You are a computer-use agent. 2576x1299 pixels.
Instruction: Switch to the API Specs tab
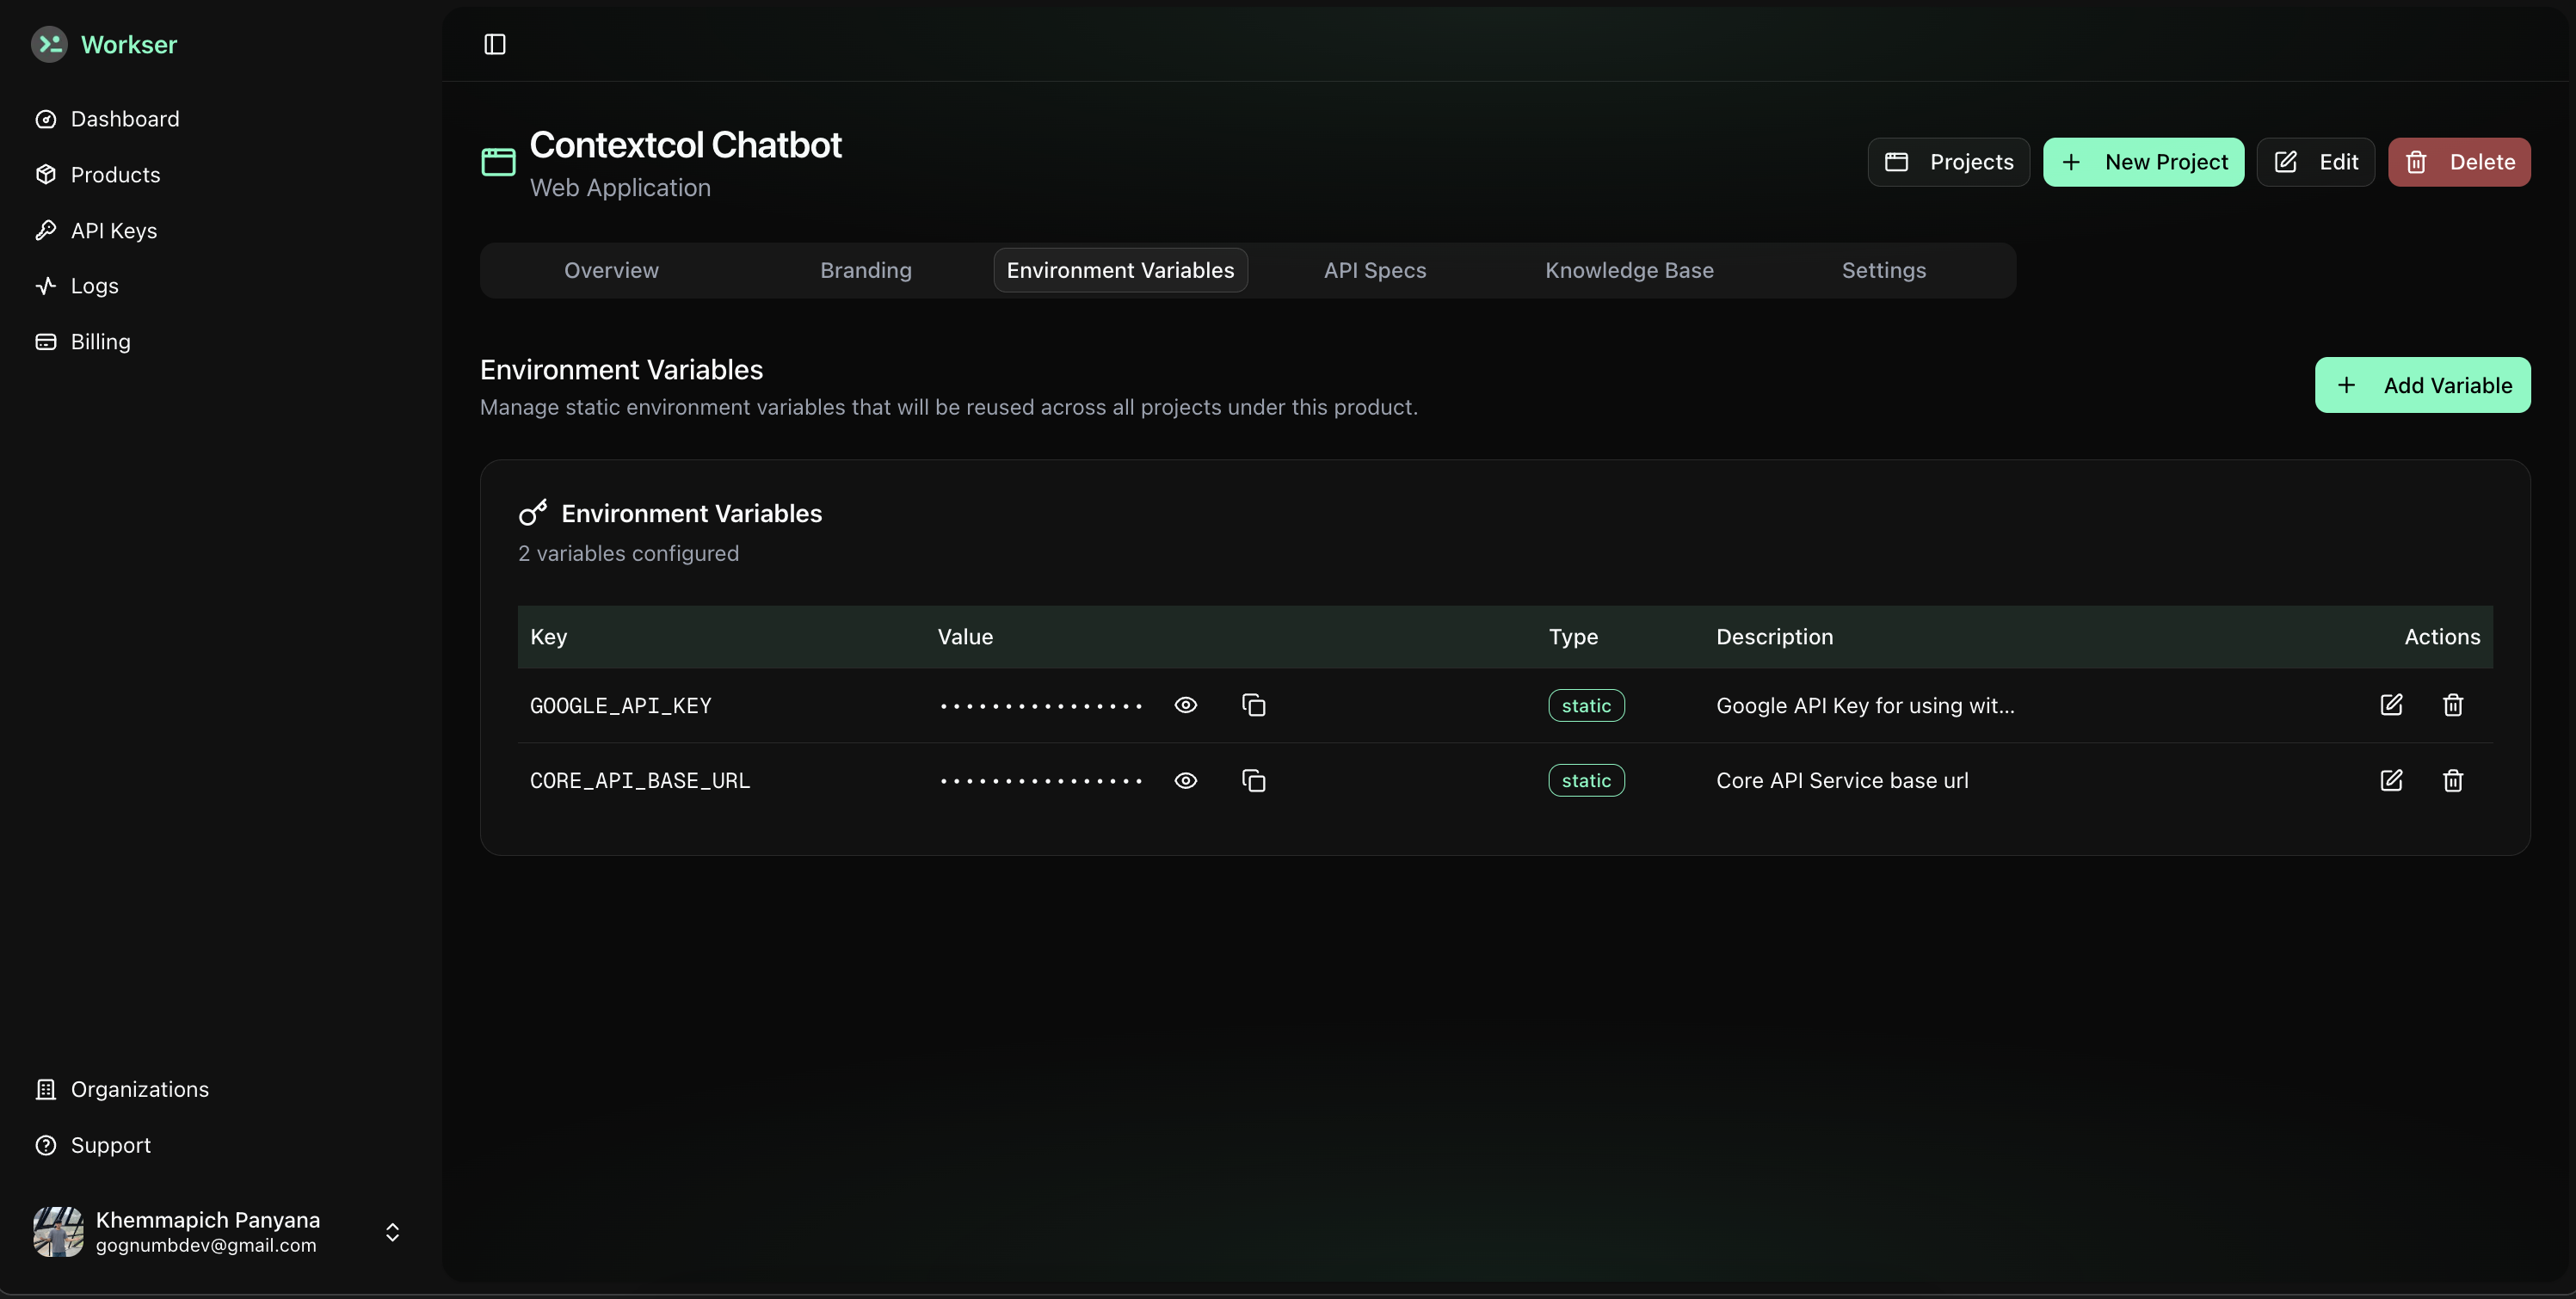(1374, 270)
